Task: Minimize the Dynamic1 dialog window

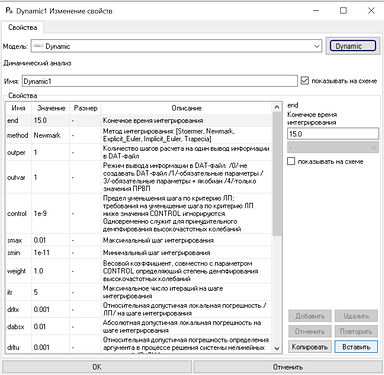Action: 316,11
